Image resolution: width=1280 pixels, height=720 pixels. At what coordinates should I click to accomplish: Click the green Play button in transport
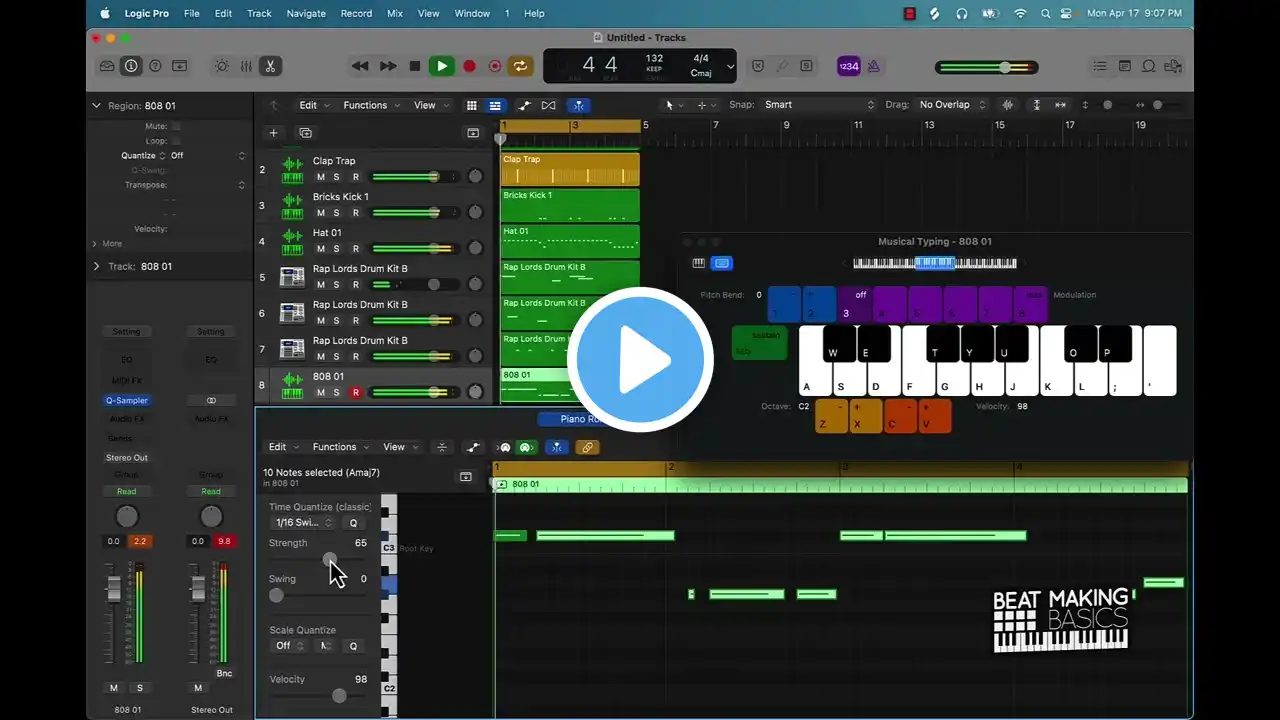pyautogui.click(x=441, y=66)
